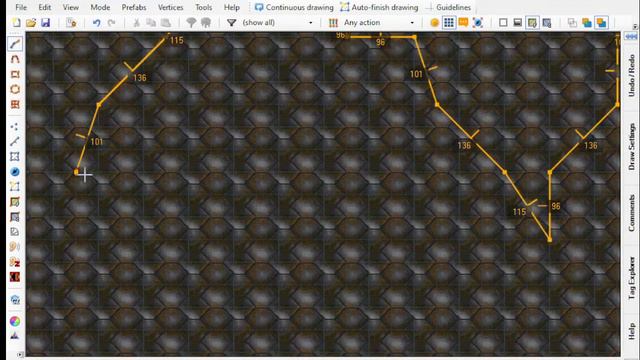Image resolution: width=640 pixels, height=360 pixels.
Task: Click the linedef color presets icon
Action: tap(333, 23)
